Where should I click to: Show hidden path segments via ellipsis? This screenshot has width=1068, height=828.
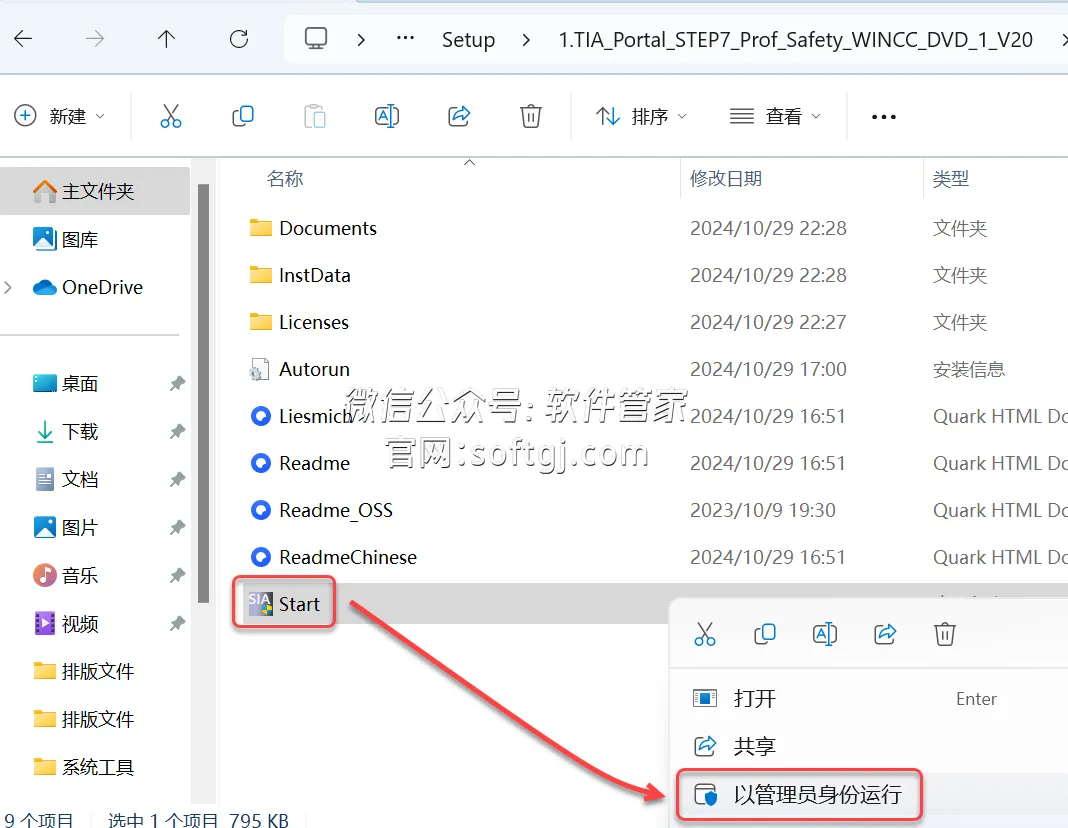(x=405, y=39)
